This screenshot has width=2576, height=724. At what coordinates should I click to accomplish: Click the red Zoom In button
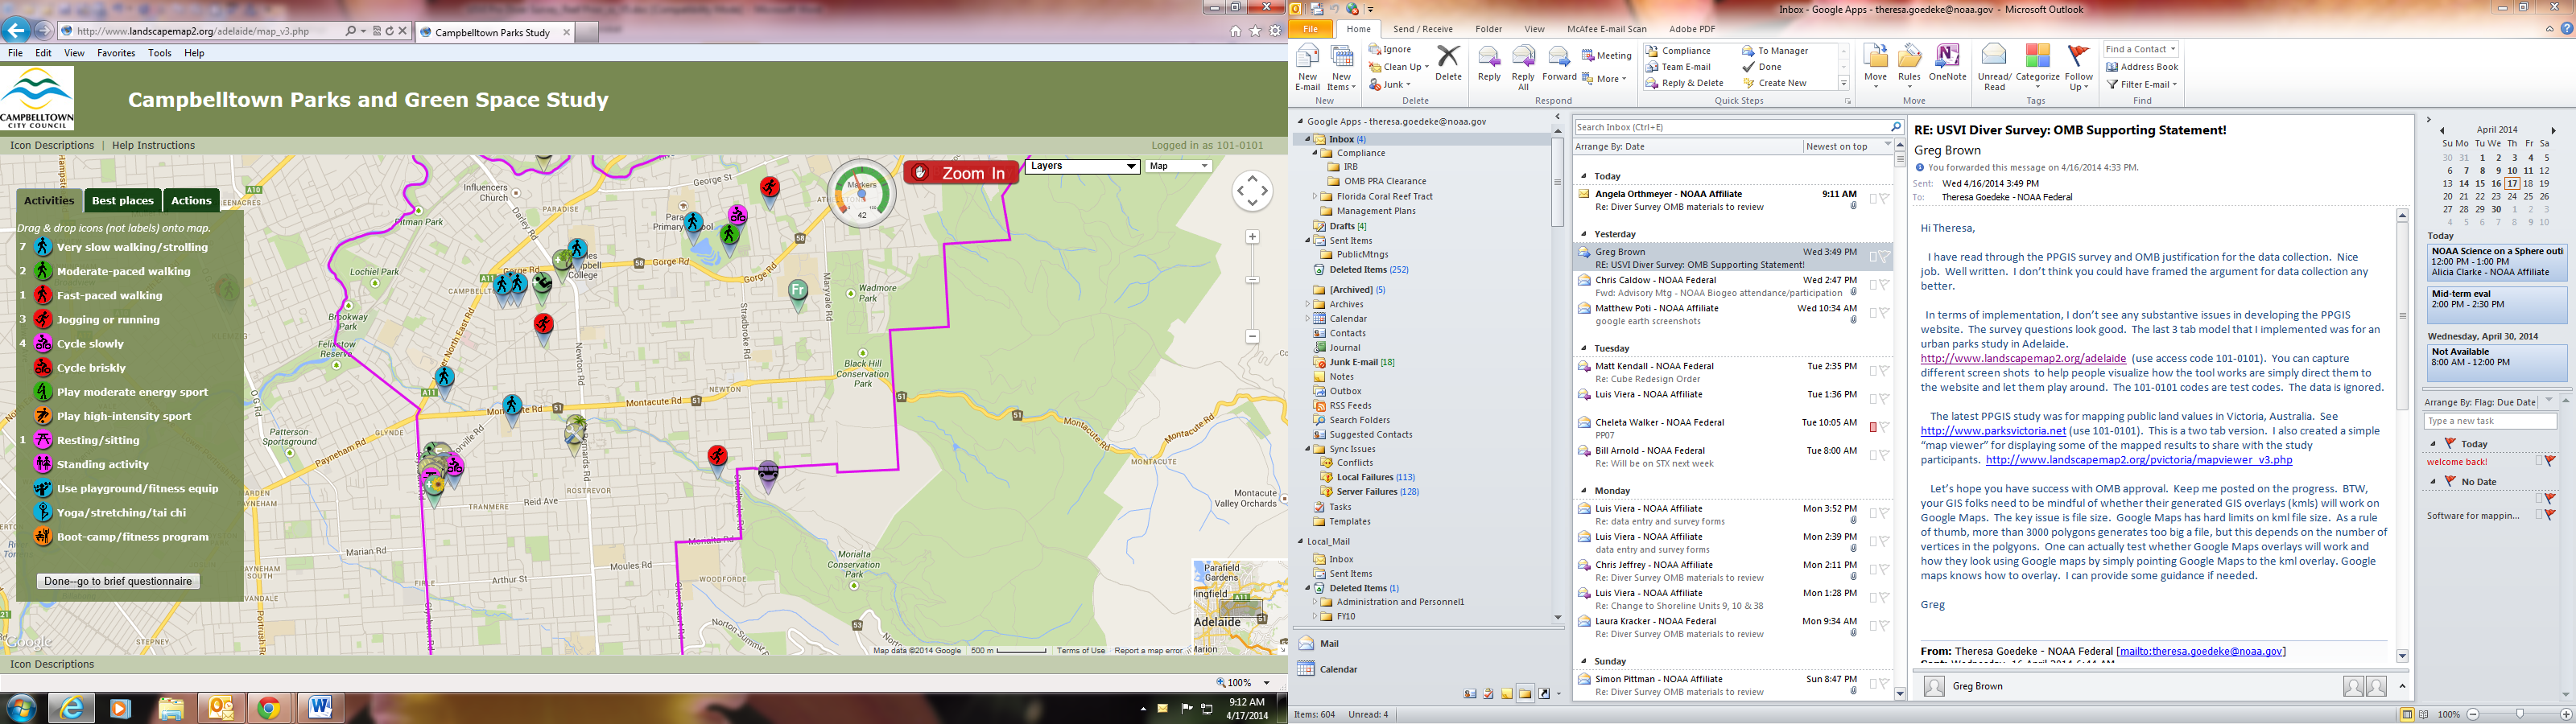(x=961, y=173)
